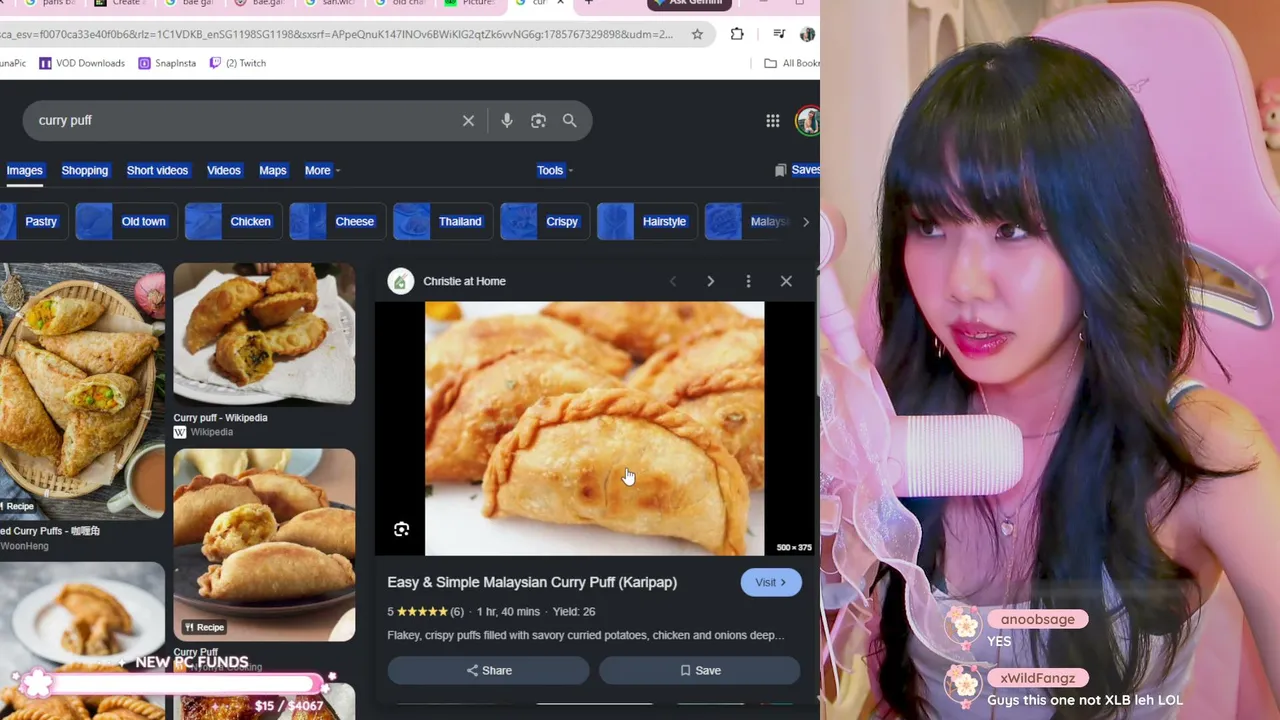Filter images by the Old town chip
The height and width of the screenshot is (720, 1280).
point(126,222)
